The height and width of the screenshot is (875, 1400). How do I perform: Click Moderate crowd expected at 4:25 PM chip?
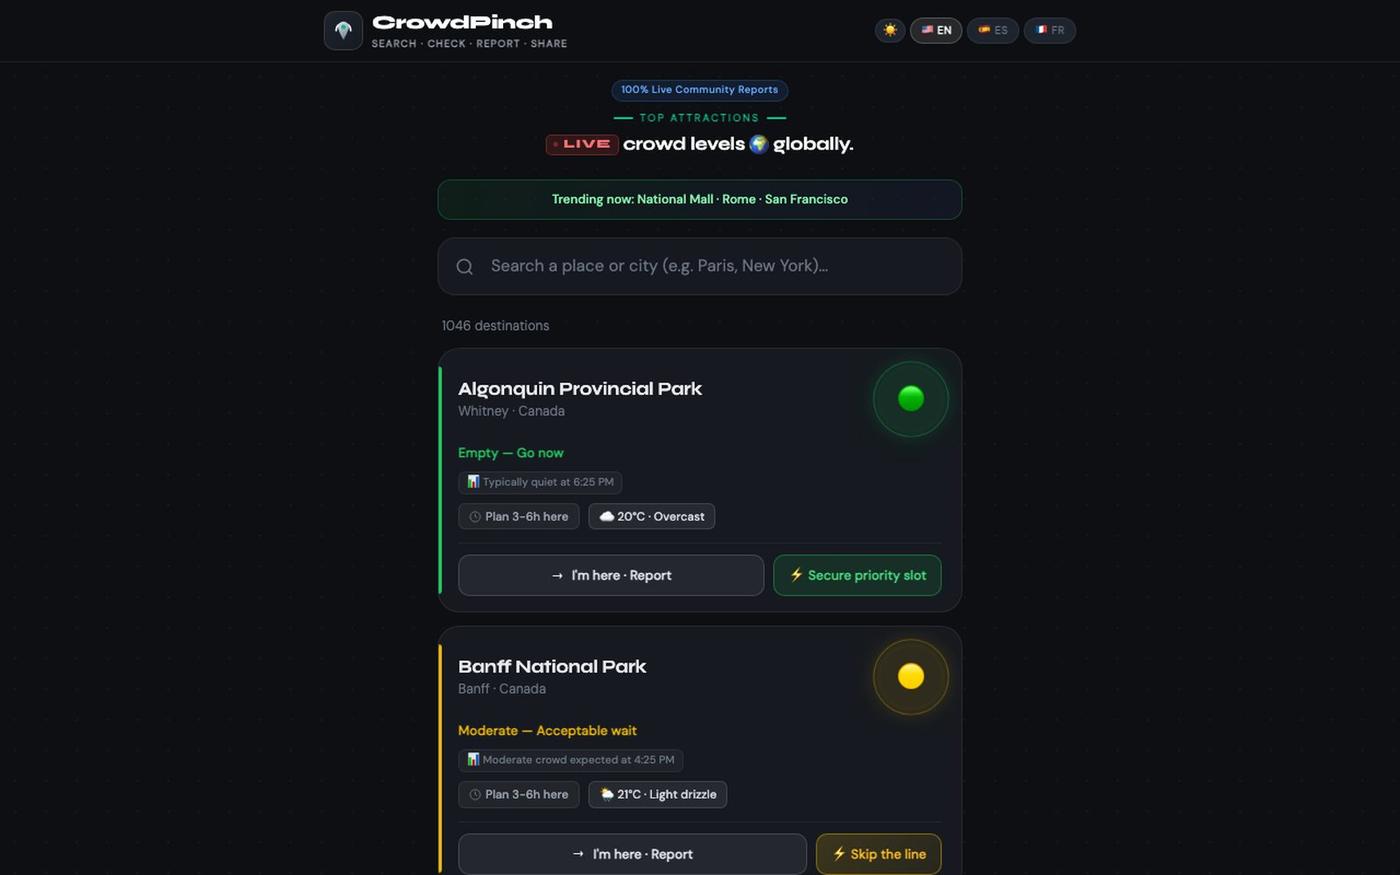pos(571,760)
